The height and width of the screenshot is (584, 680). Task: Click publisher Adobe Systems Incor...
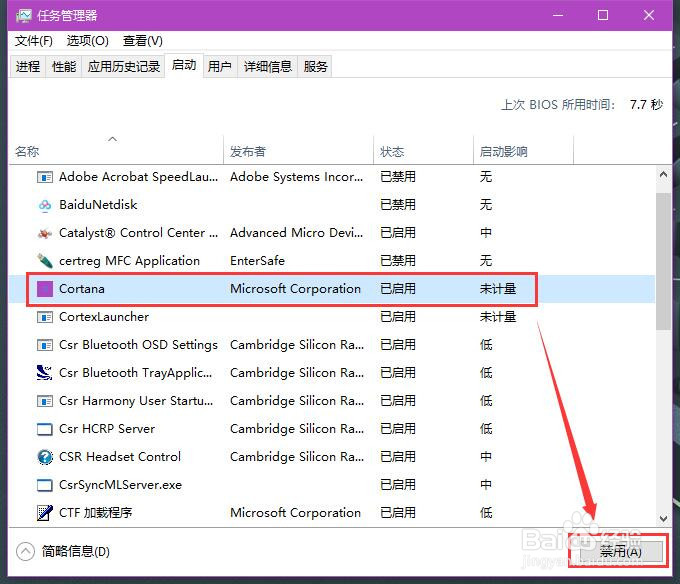(297, 177)
